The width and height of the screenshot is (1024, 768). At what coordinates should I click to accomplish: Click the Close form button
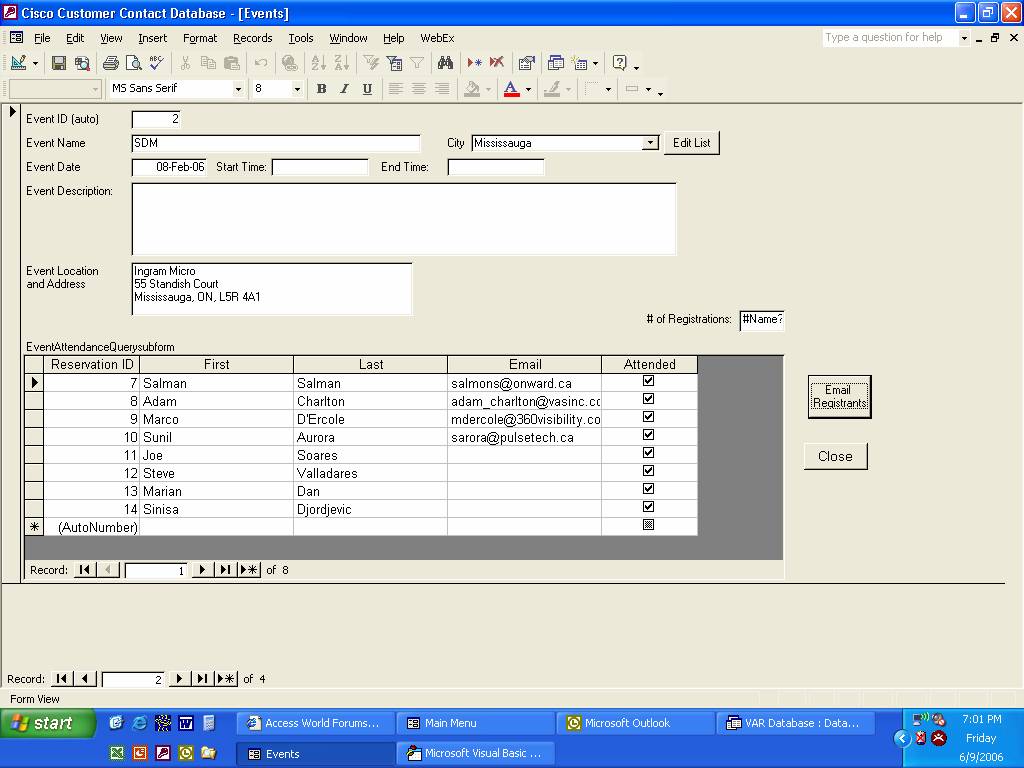click(835, 456)
